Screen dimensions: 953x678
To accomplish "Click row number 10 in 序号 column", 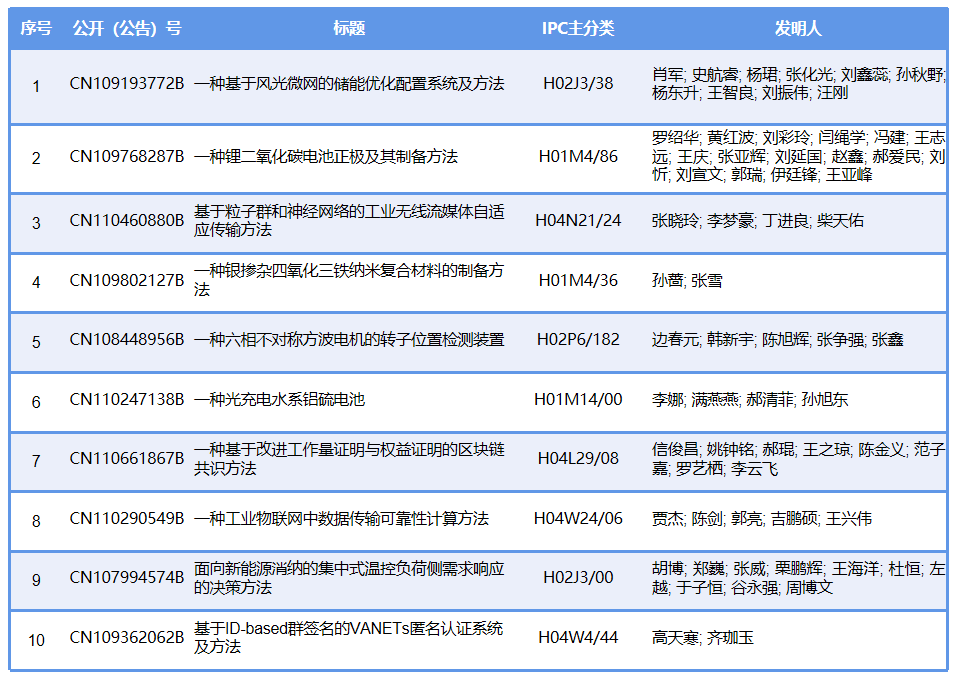I will point(36,640).
